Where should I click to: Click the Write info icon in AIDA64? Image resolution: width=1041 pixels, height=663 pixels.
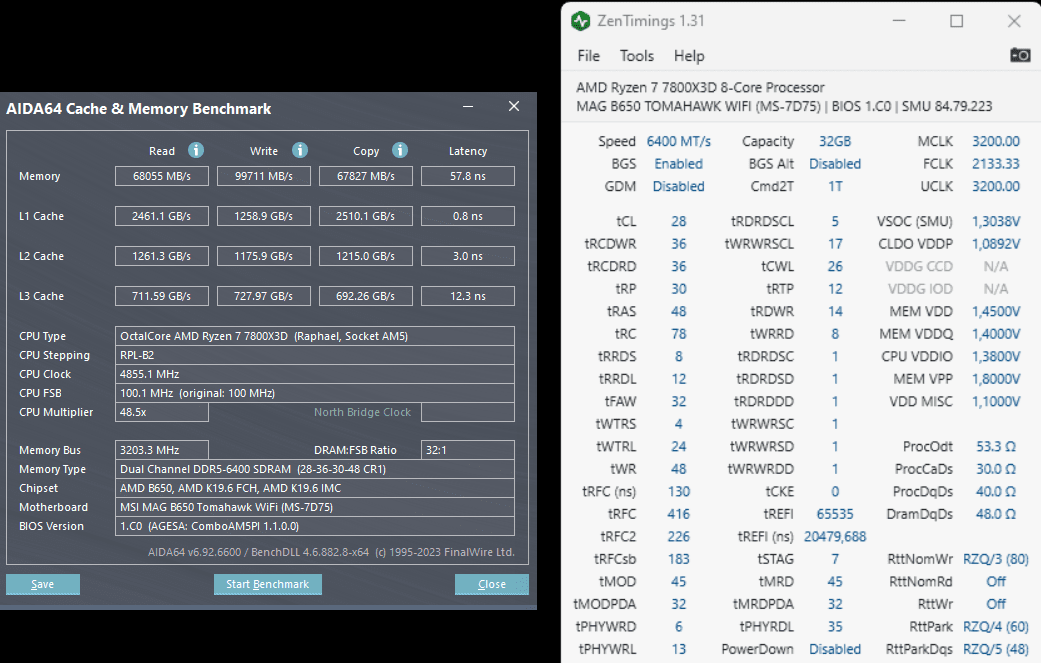pyautogui.click(x=300, y=150)
